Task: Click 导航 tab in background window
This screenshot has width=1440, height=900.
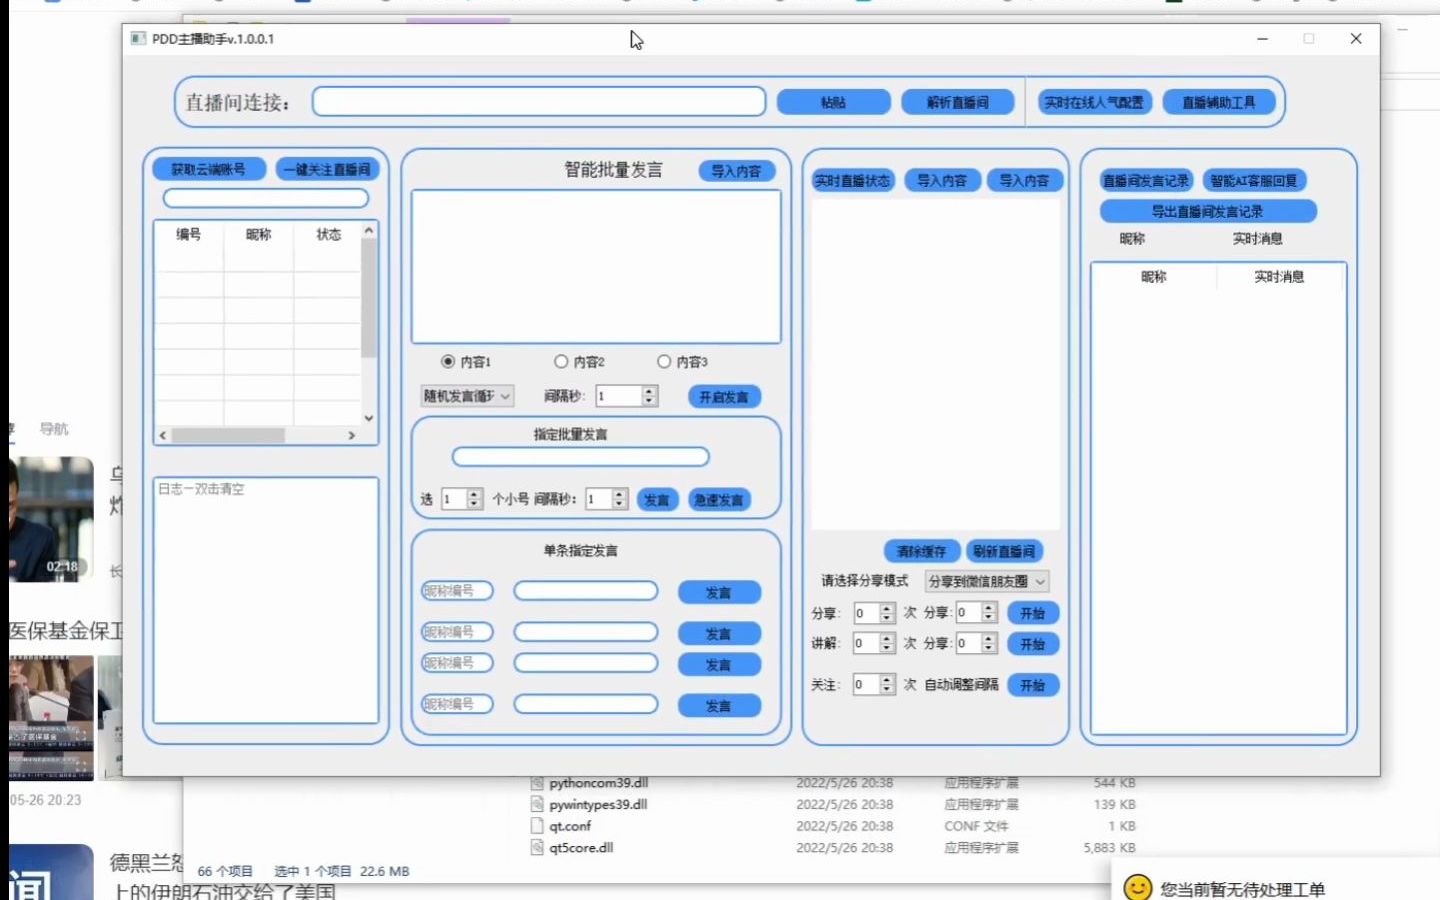Action: pyautogui.click(x=54, y=429)
